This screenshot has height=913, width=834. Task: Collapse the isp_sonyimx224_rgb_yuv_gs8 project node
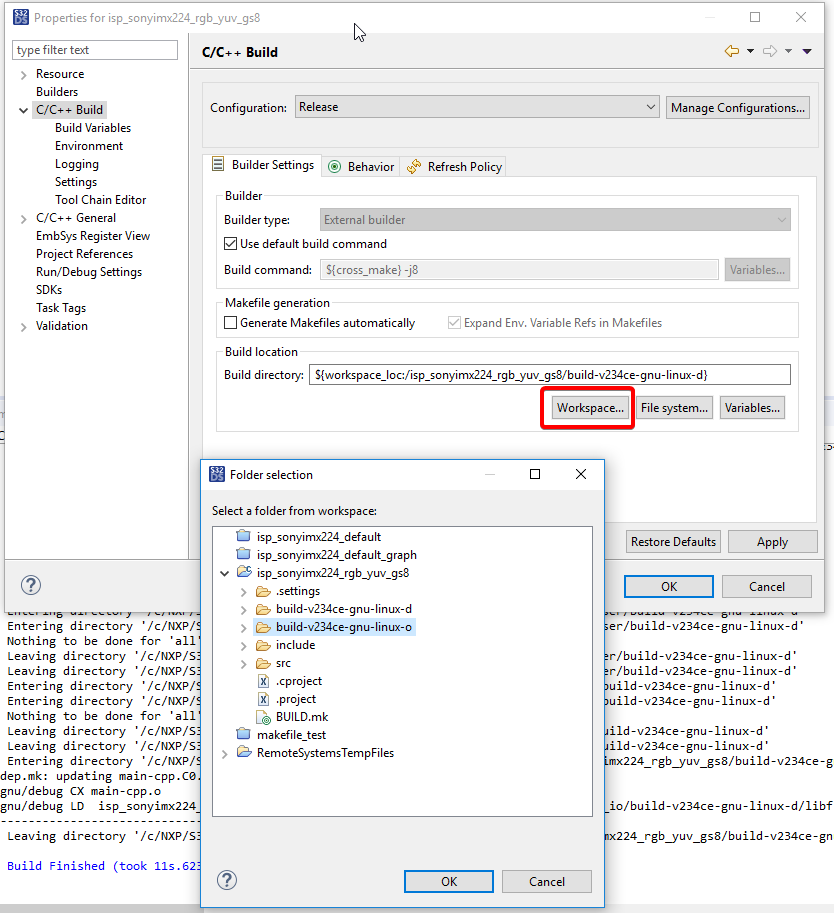224,574
